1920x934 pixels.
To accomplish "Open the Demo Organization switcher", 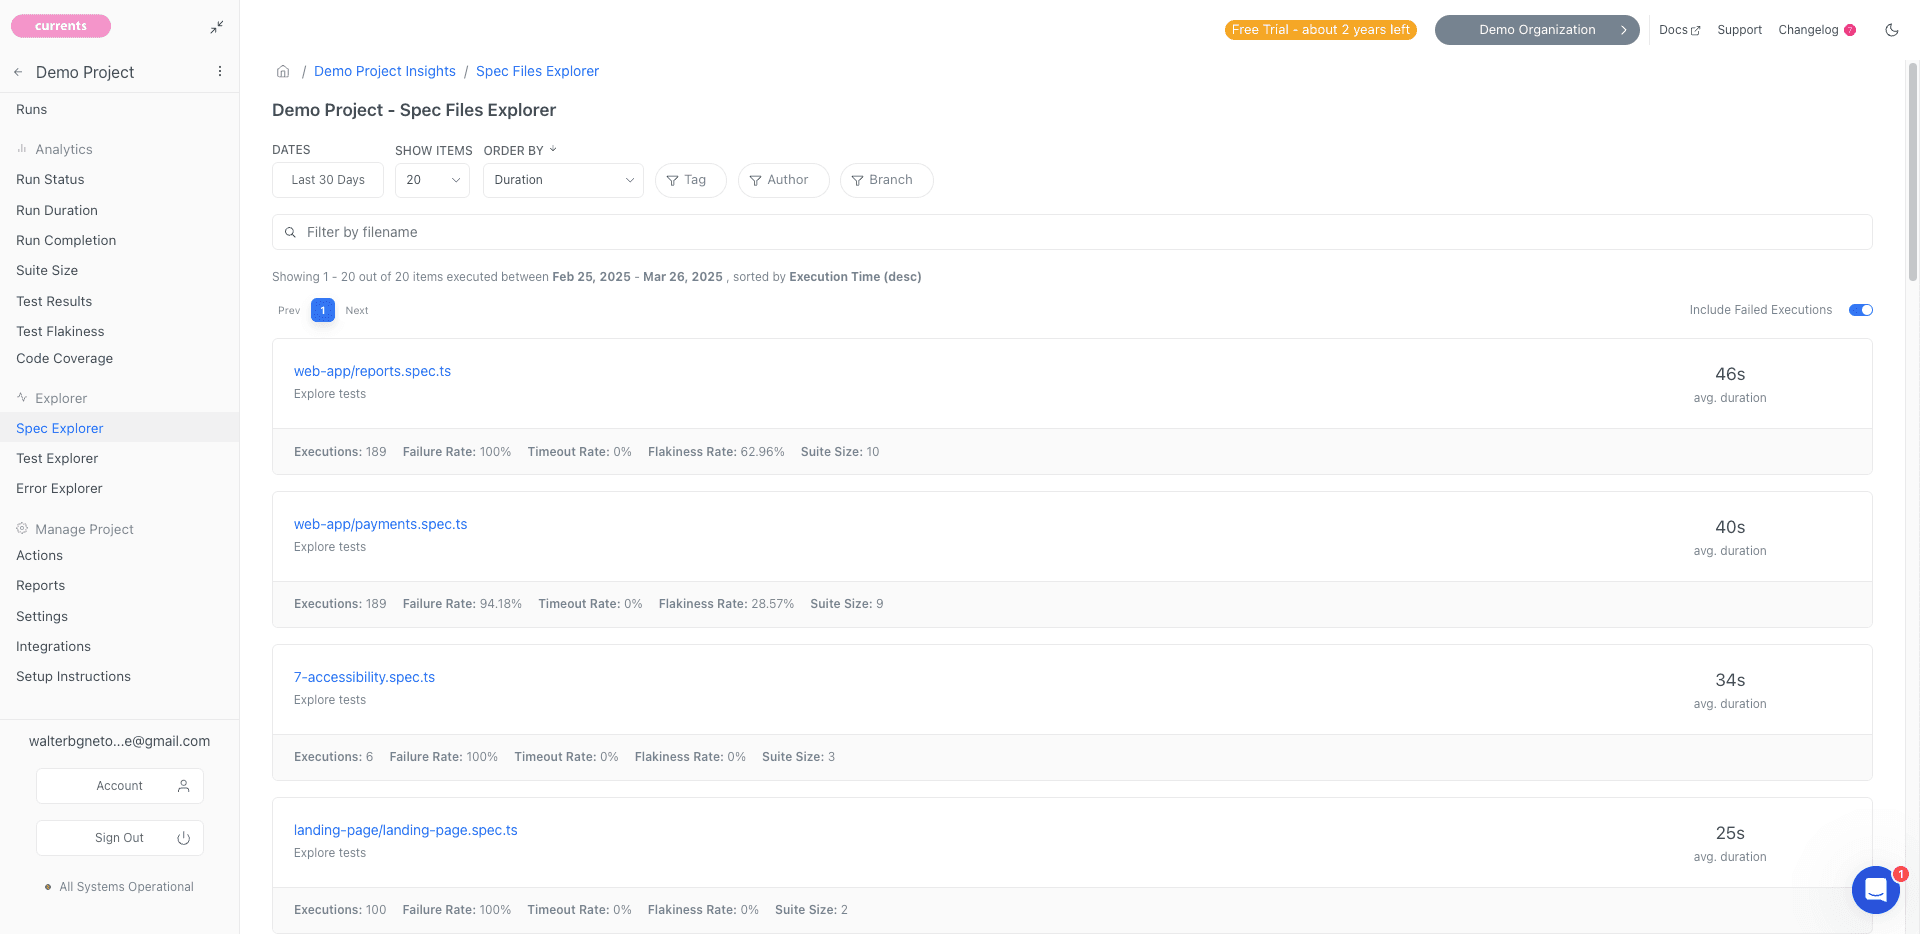I will (x=1537, y=30).
